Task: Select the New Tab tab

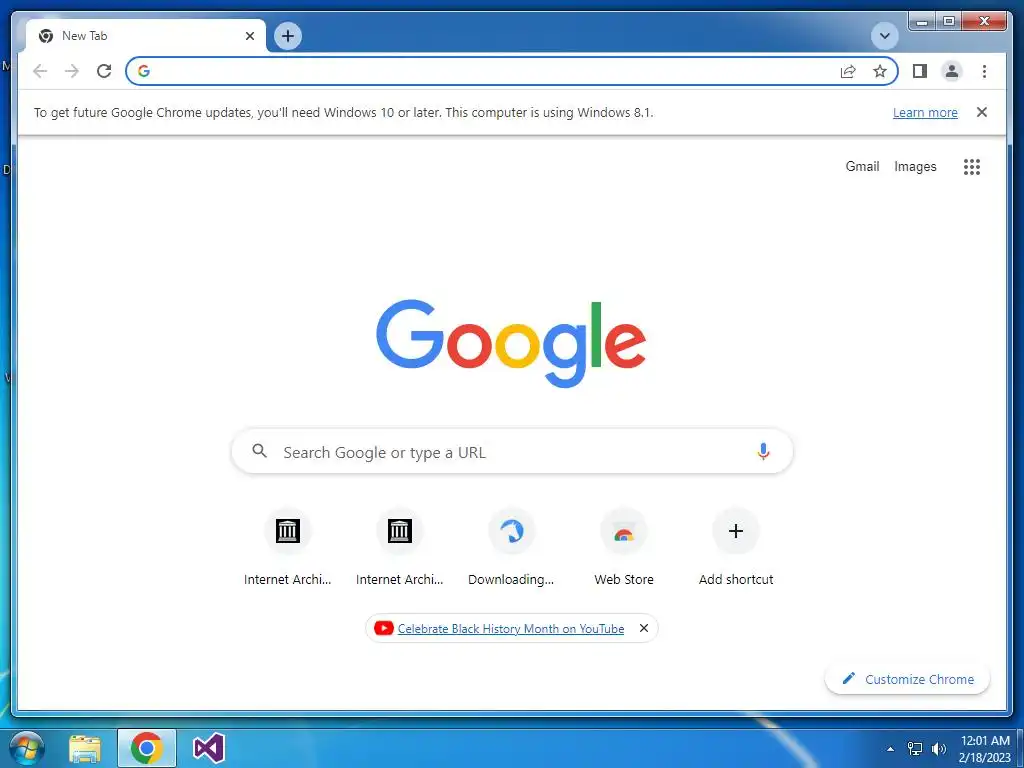Action: [146, 36]
